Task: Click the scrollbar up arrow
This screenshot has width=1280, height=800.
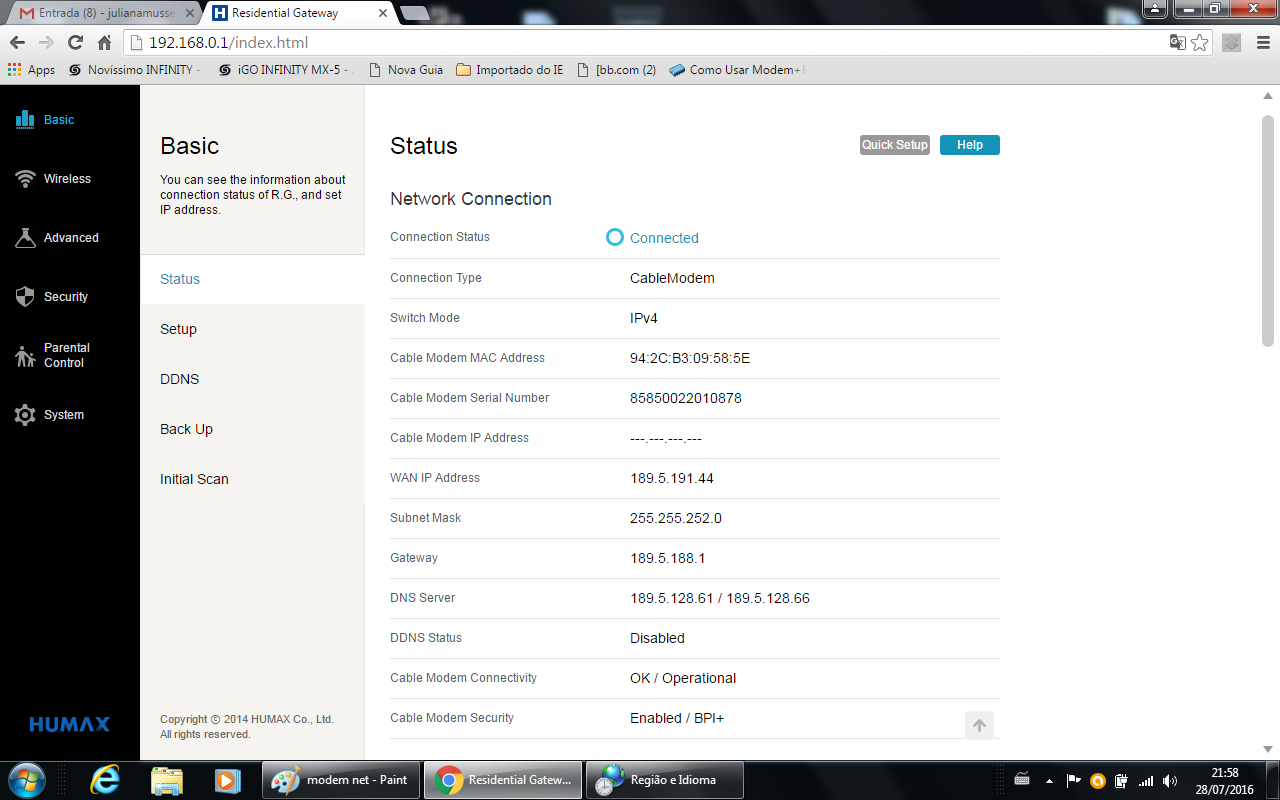Action: [1268, 94]
